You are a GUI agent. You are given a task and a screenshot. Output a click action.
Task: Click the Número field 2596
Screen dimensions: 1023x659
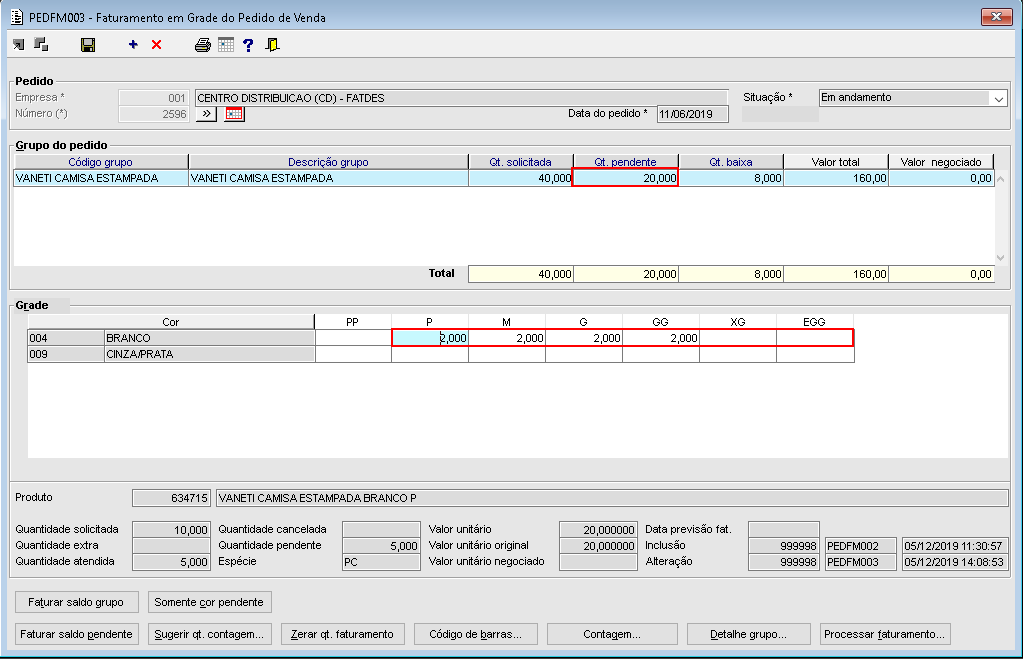[x=154, y=114]
